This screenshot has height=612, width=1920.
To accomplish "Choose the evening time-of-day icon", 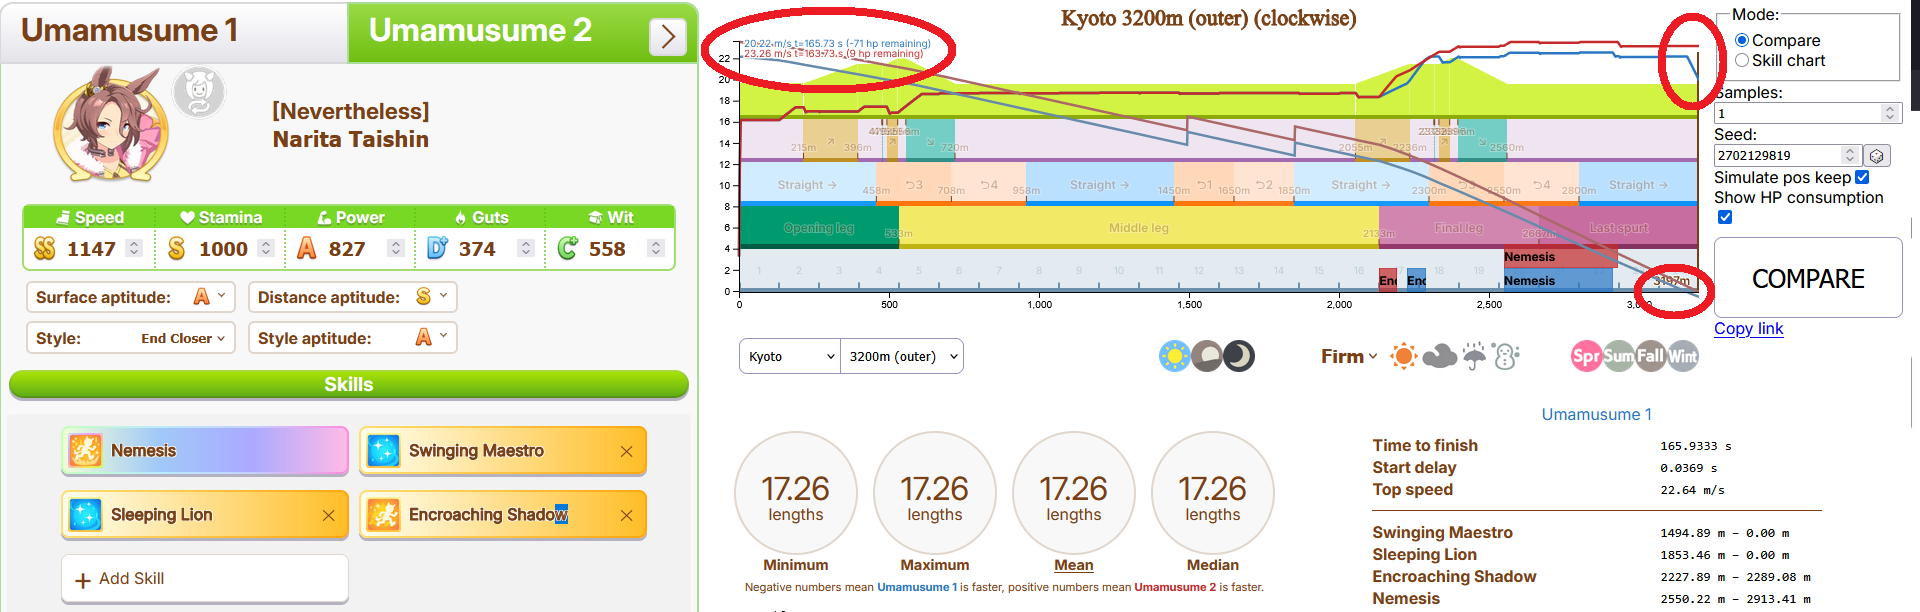I will point(1207,356).
